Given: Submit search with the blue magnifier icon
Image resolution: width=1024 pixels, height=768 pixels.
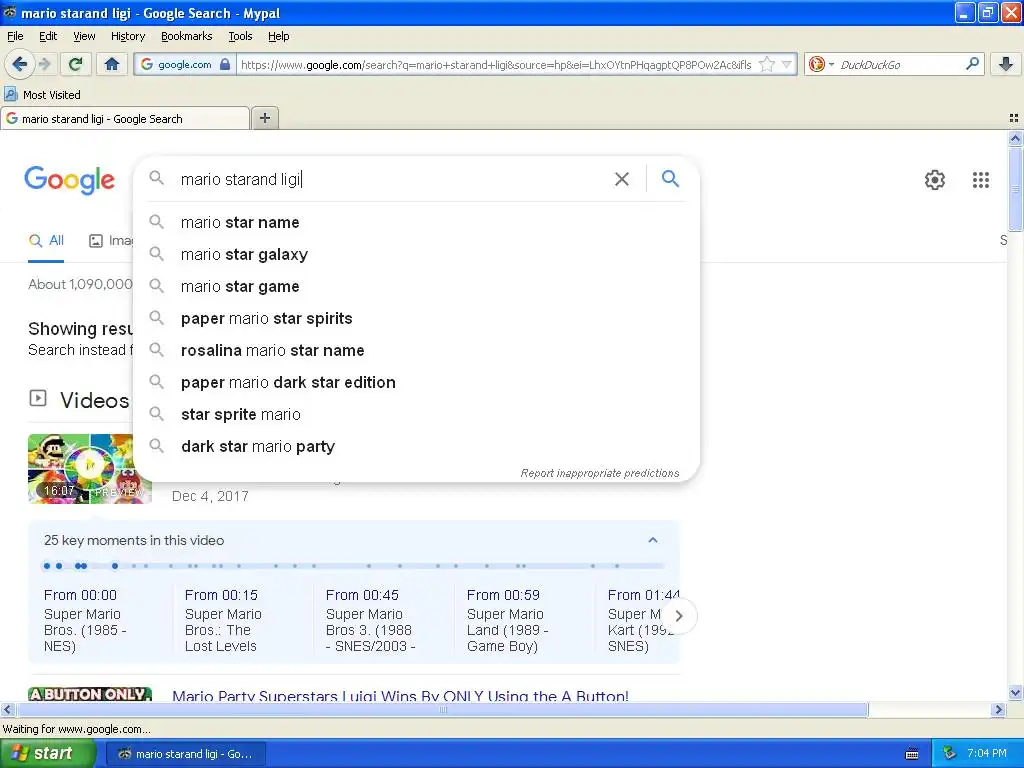Looking at the screenshot, I should coord(670,178).
